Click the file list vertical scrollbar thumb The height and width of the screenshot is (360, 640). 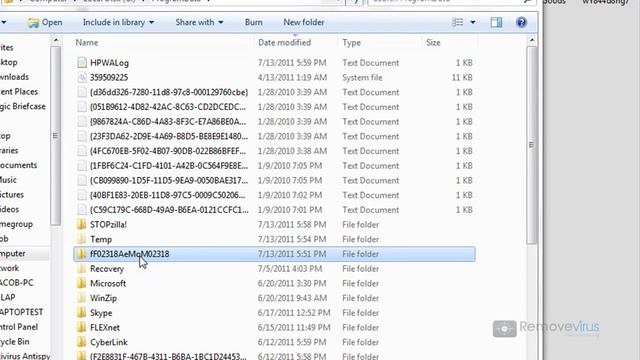(531, 145)
